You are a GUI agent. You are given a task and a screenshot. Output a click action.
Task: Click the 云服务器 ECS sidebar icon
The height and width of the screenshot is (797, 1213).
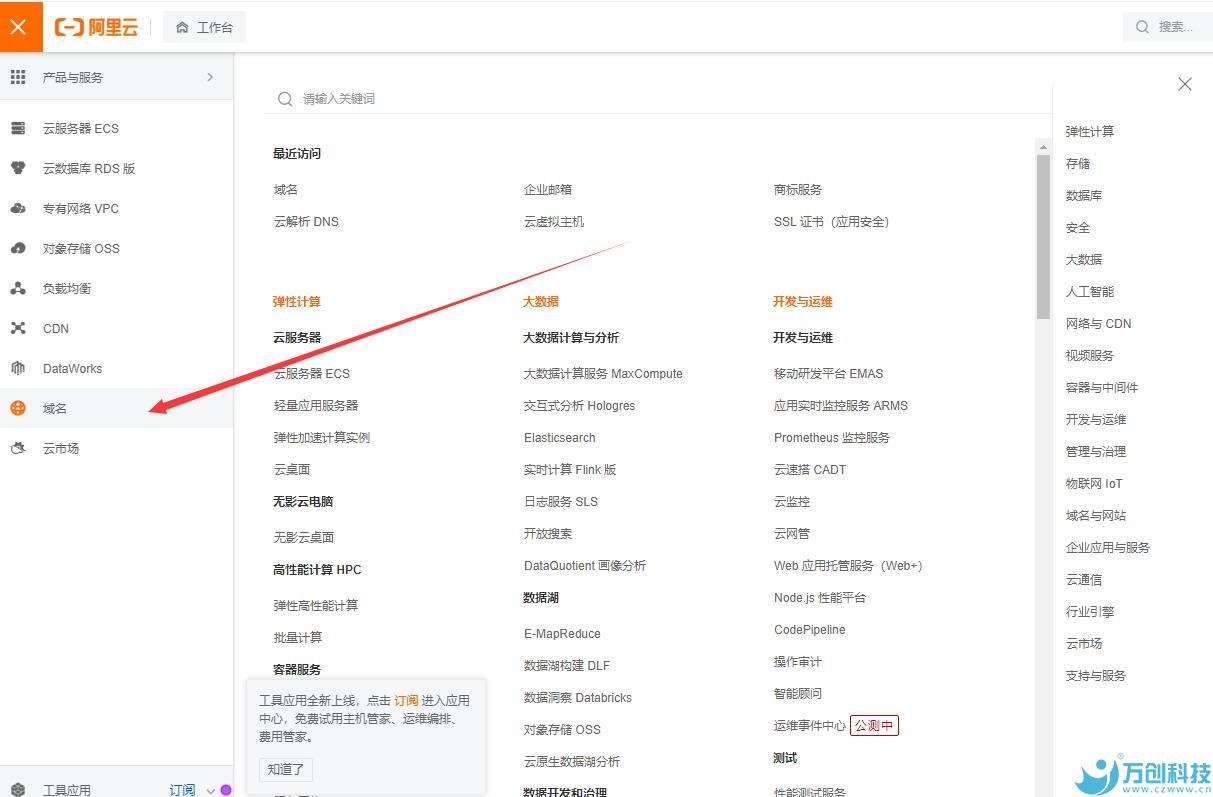coord(18,128)
